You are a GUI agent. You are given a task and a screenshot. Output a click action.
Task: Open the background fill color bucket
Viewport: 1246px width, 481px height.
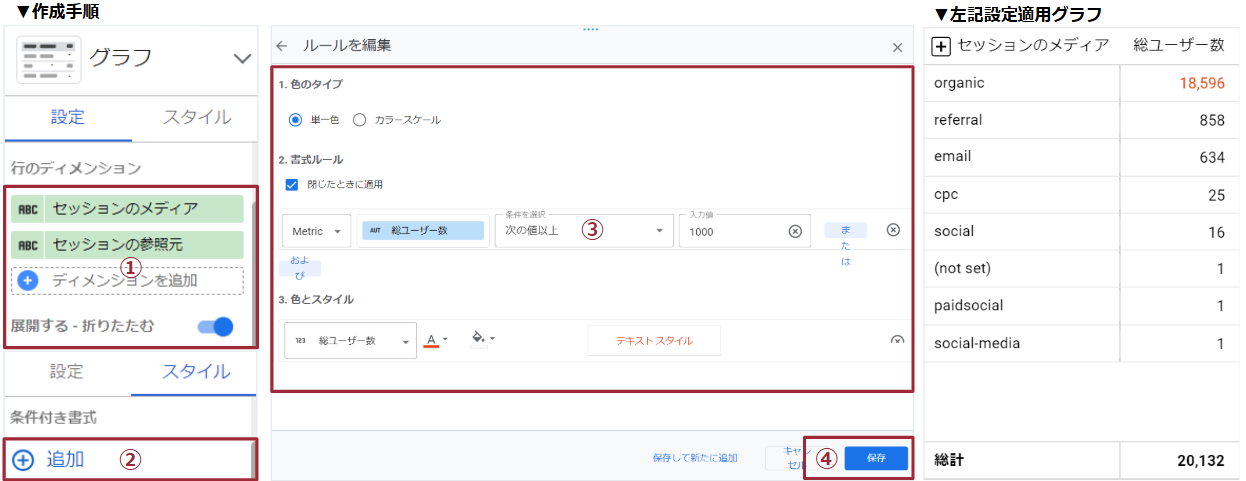(481, 340)
